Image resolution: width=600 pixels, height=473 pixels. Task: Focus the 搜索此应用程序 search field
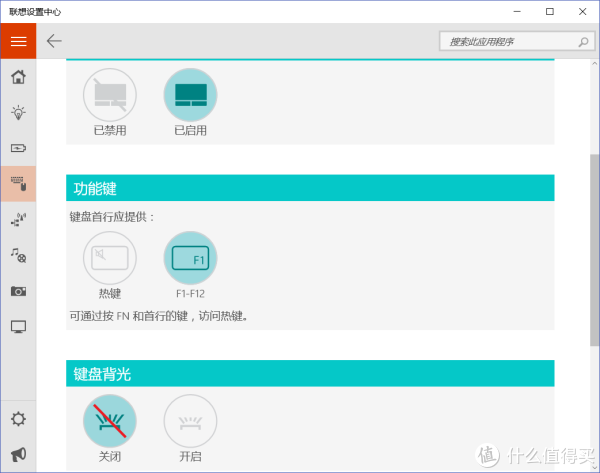coord(517,41)
